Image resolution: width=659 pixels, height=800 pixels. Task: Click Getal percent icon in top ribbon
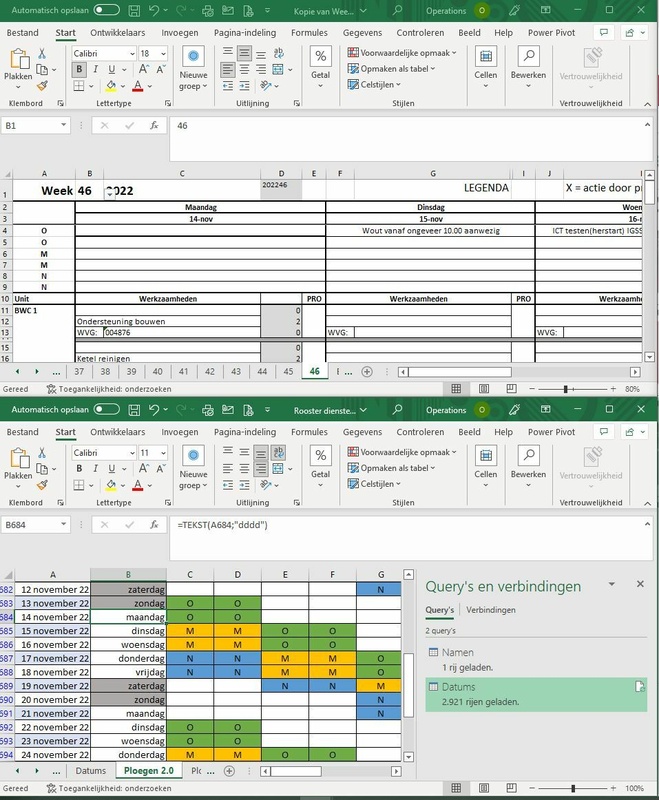pos(320,56)
